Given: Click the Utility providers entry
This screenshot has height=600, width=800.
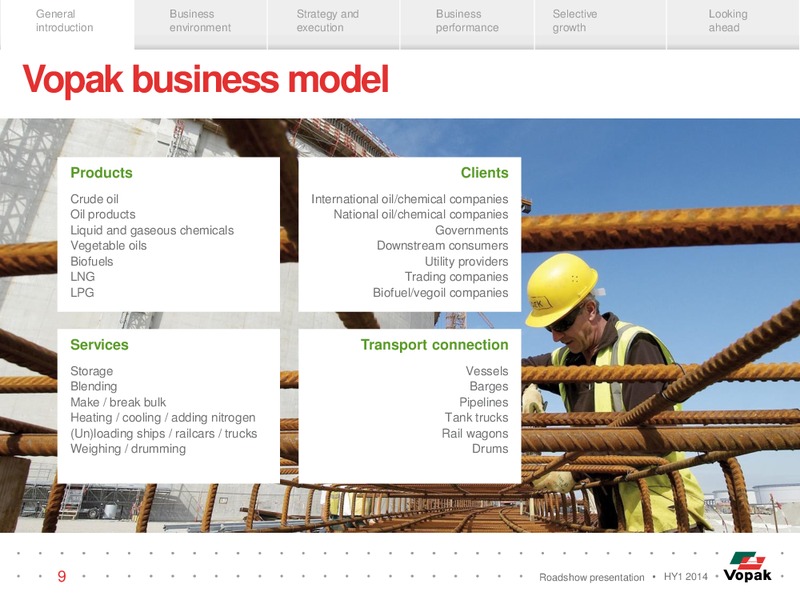Looking at the screenshot, I should (466, 261).
